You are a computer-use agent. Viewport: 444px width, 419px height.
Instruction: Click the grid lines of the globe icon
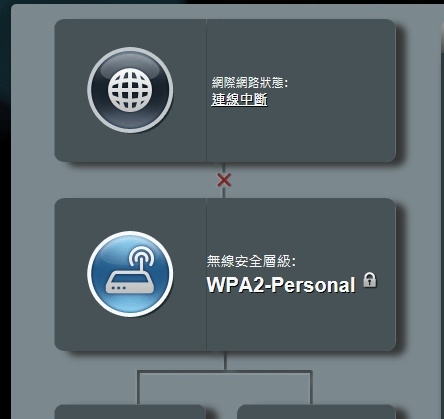click(x=130, y=90)
